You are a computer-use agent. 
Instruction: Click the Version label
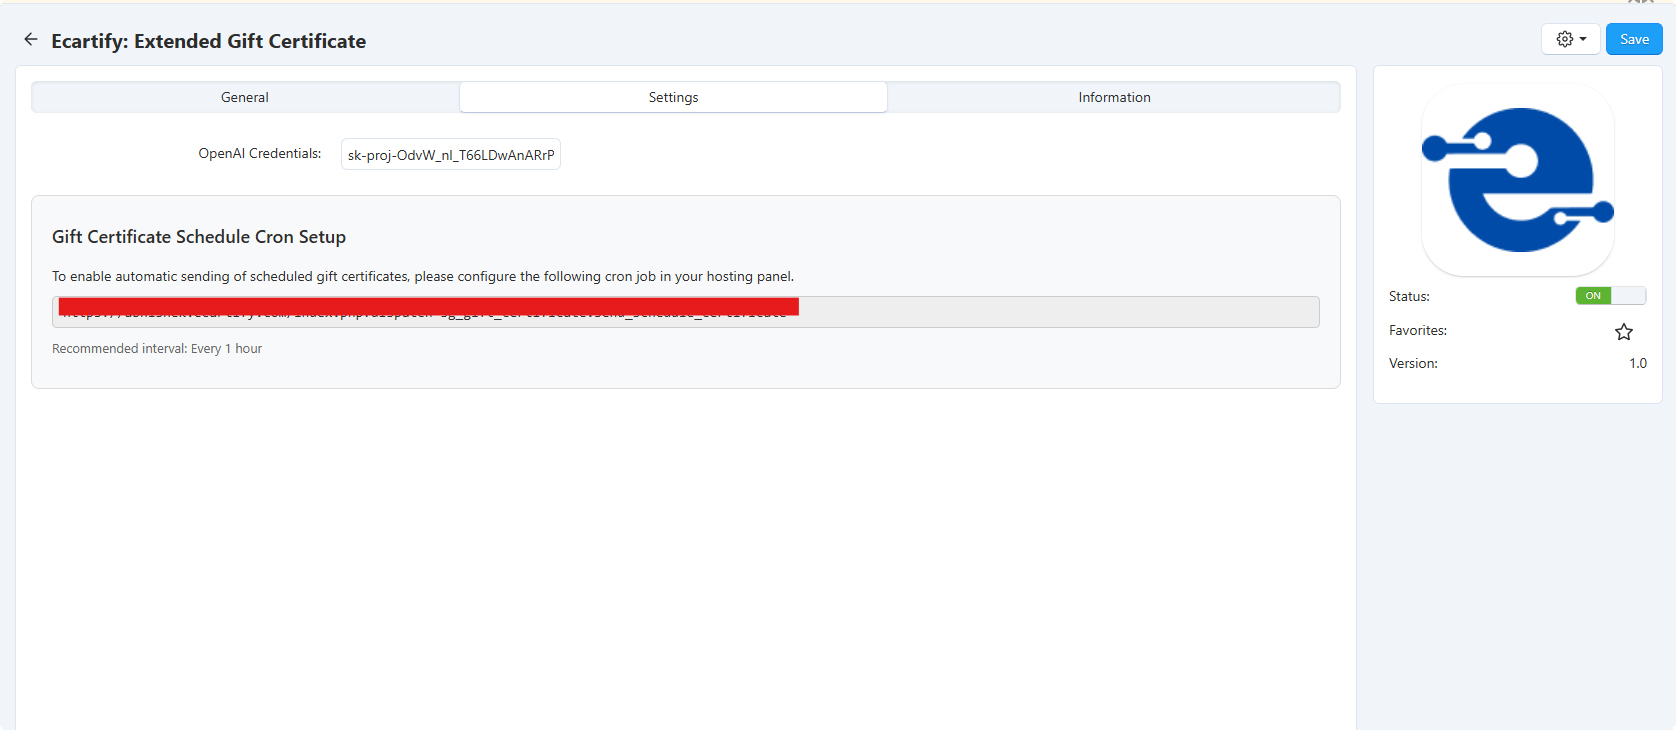click(1412, 364)
